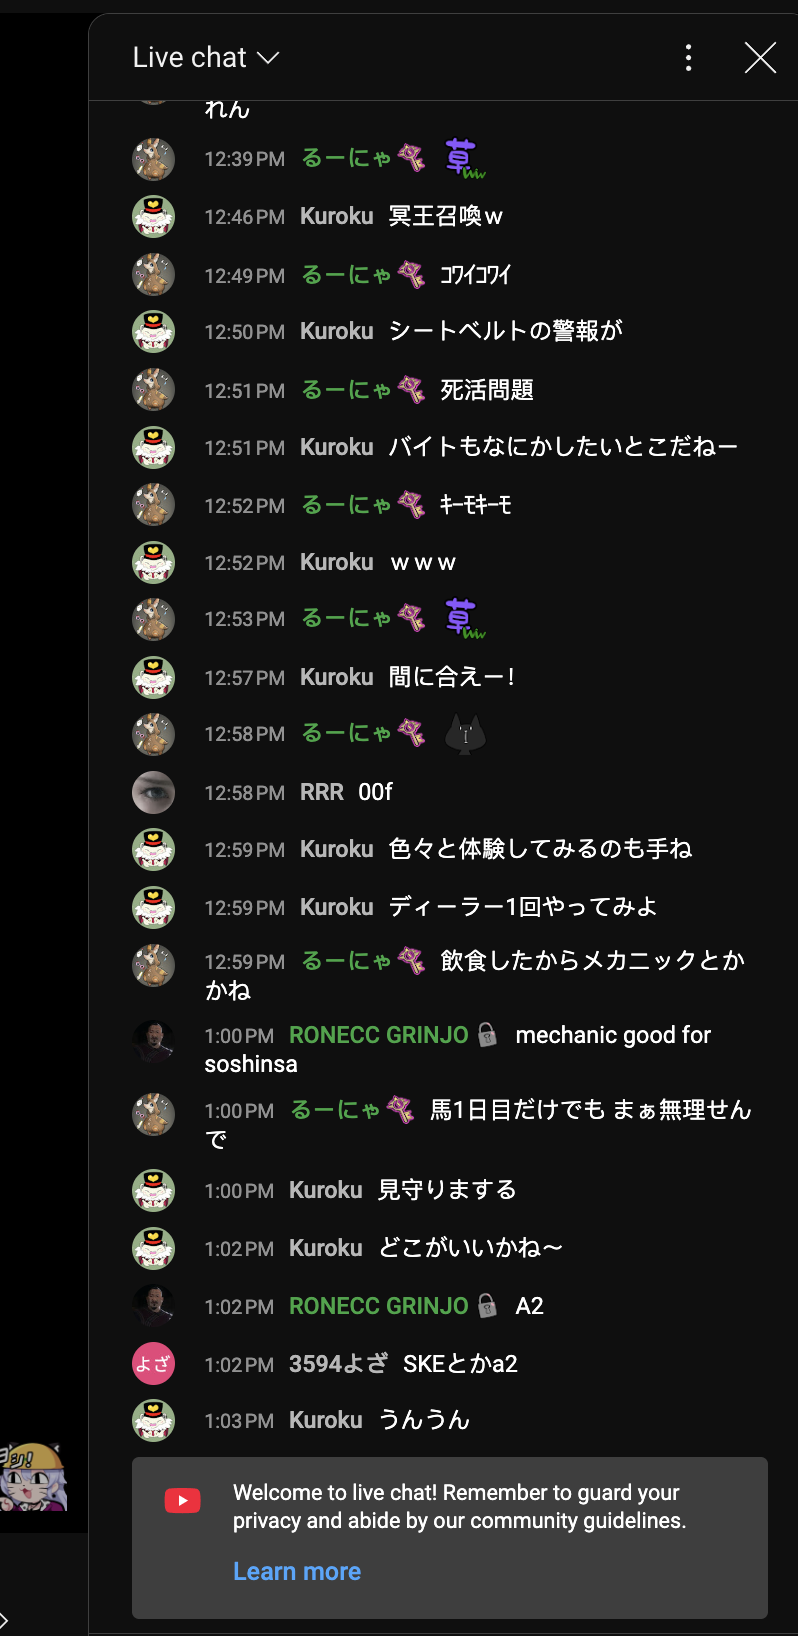Click username 3594よざ

coord(338,1364)
